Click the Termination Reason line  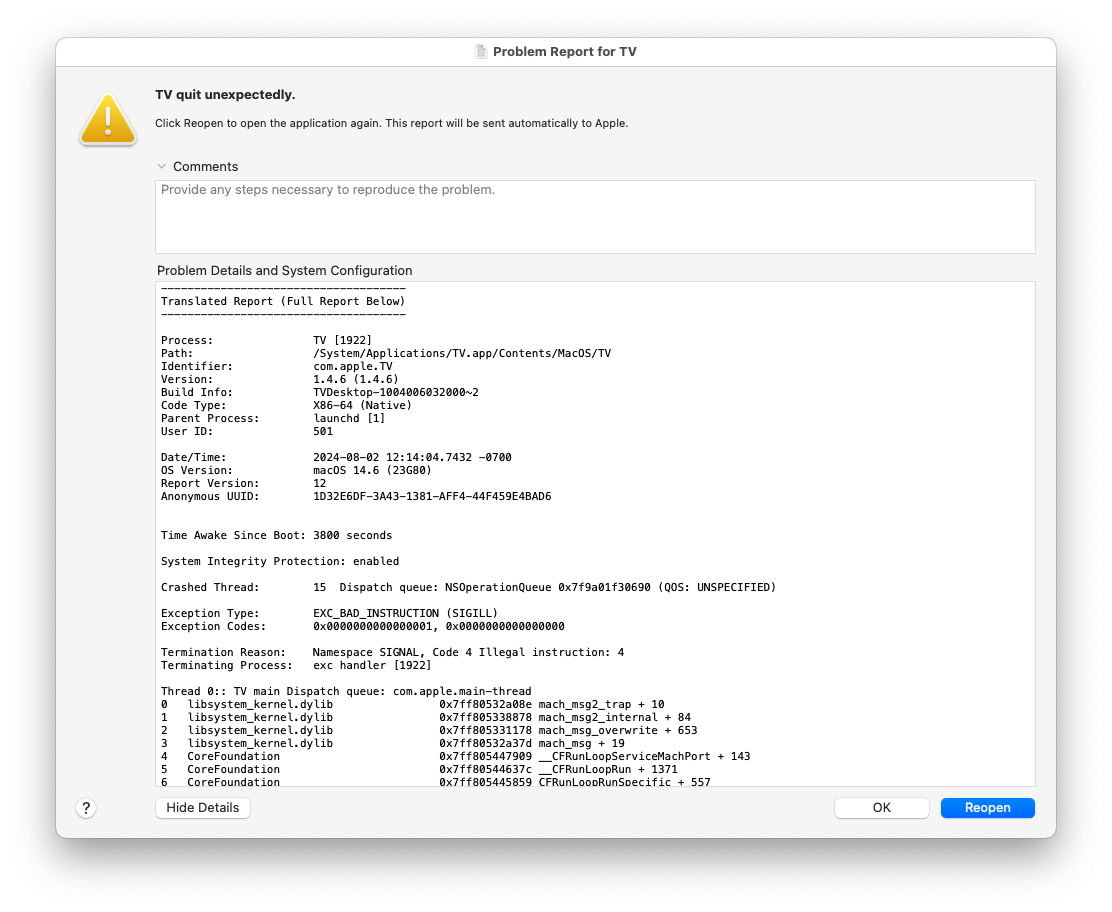(x=392, y=652)
